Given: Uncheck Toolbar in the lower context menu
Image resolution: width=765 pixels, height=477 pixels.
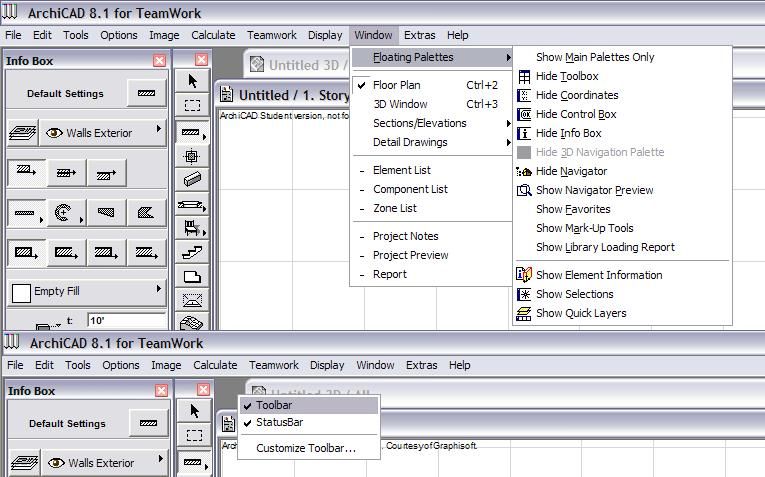Looking at the screenshot, I should tap(309, 405).
